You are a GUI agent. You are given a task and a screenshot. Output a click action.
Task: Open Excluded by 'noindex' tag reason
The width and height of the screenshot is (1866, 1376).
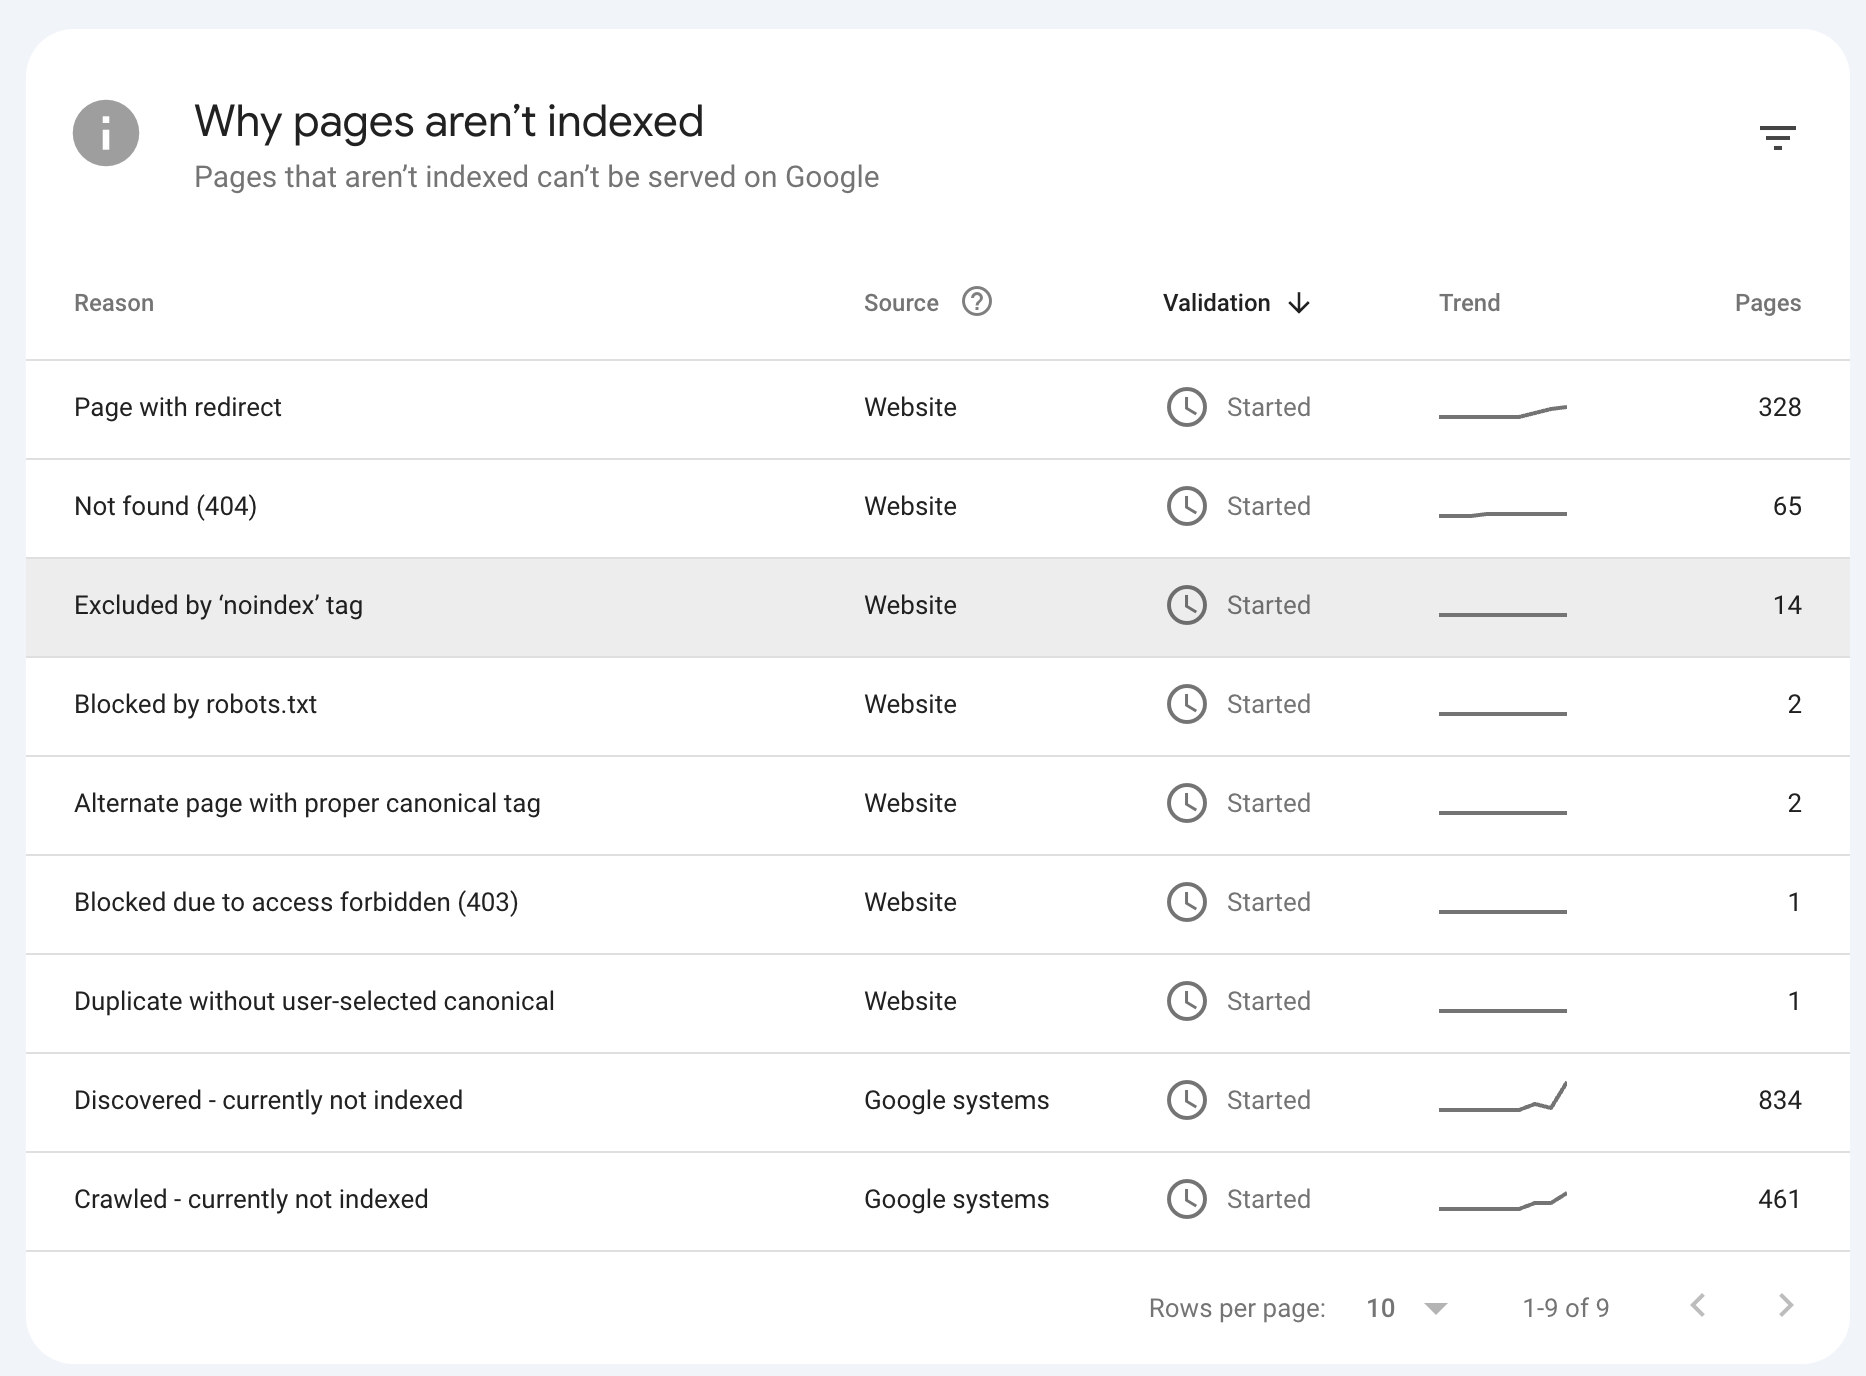[218, 605]
